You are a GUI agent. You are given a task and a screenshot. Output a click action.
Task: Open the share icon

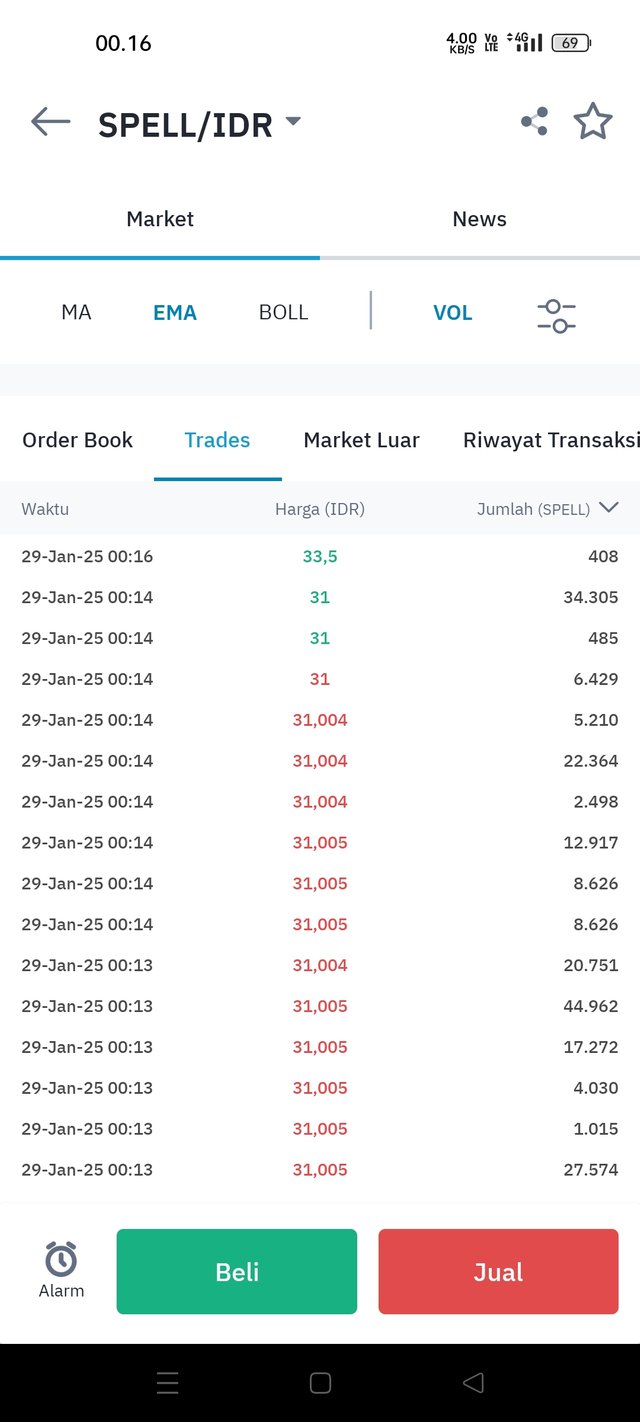pyautogui.click(x=534, y=122)
